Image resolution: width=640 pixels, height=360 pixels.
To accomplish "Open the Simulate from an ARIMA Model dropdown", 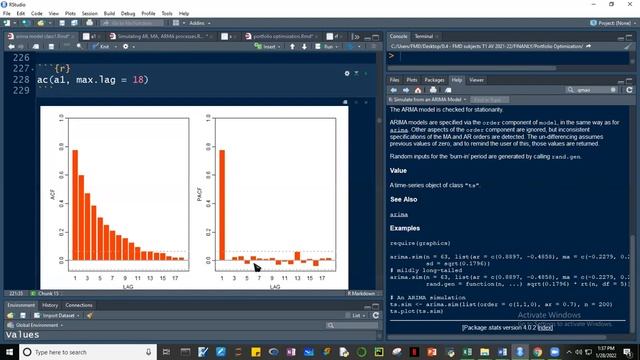I will point(427,100).
